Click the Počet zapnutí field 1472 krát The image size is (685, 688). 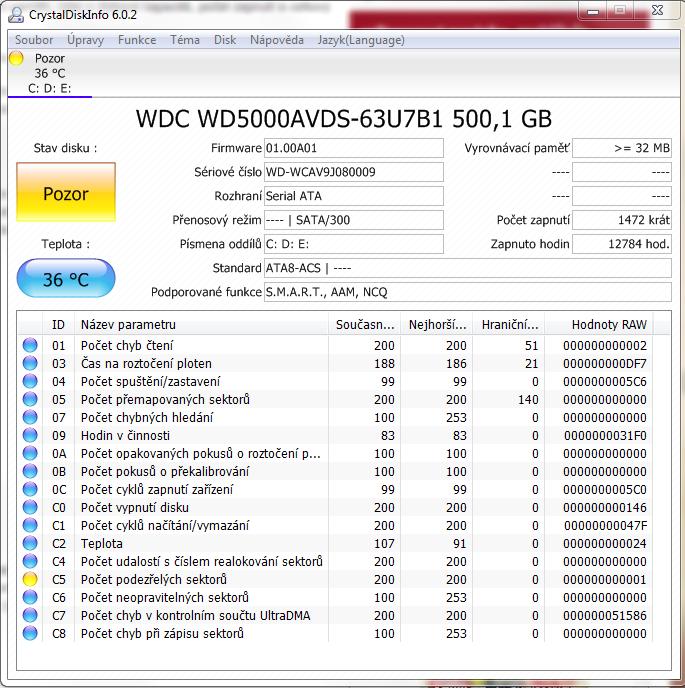(x=622, y=220)
